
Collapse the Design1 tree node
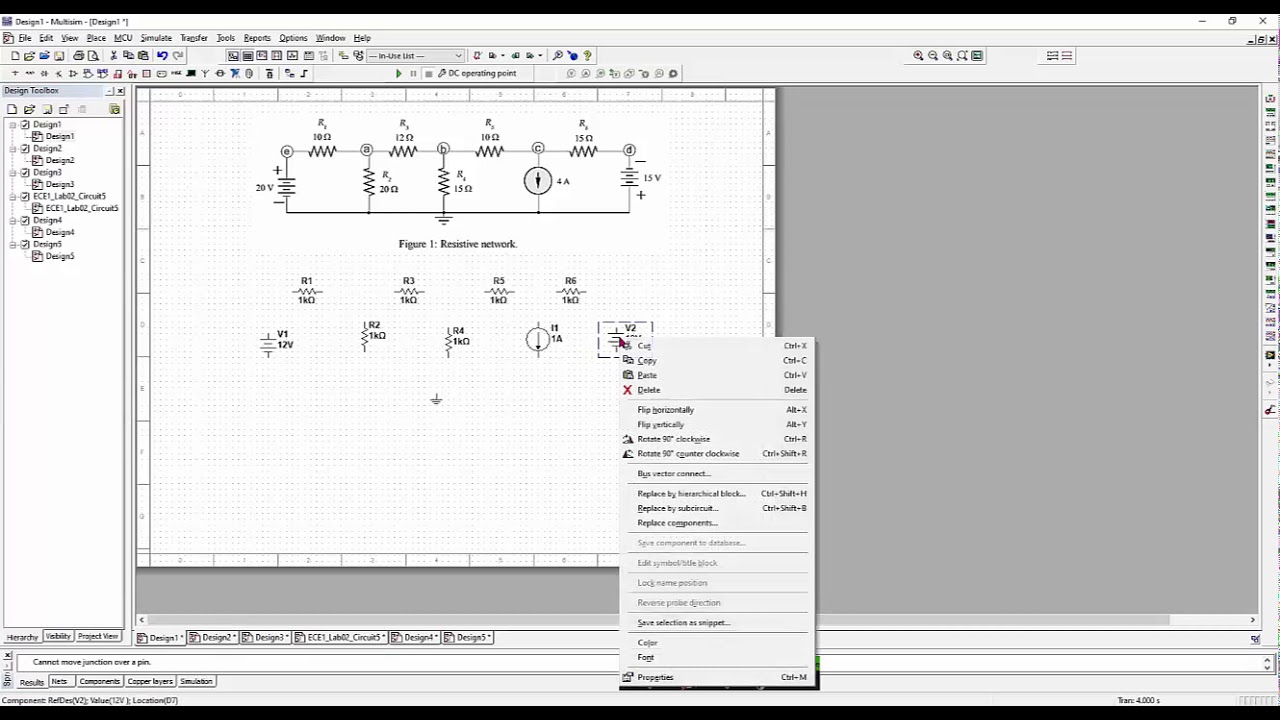tap(14, 124)
